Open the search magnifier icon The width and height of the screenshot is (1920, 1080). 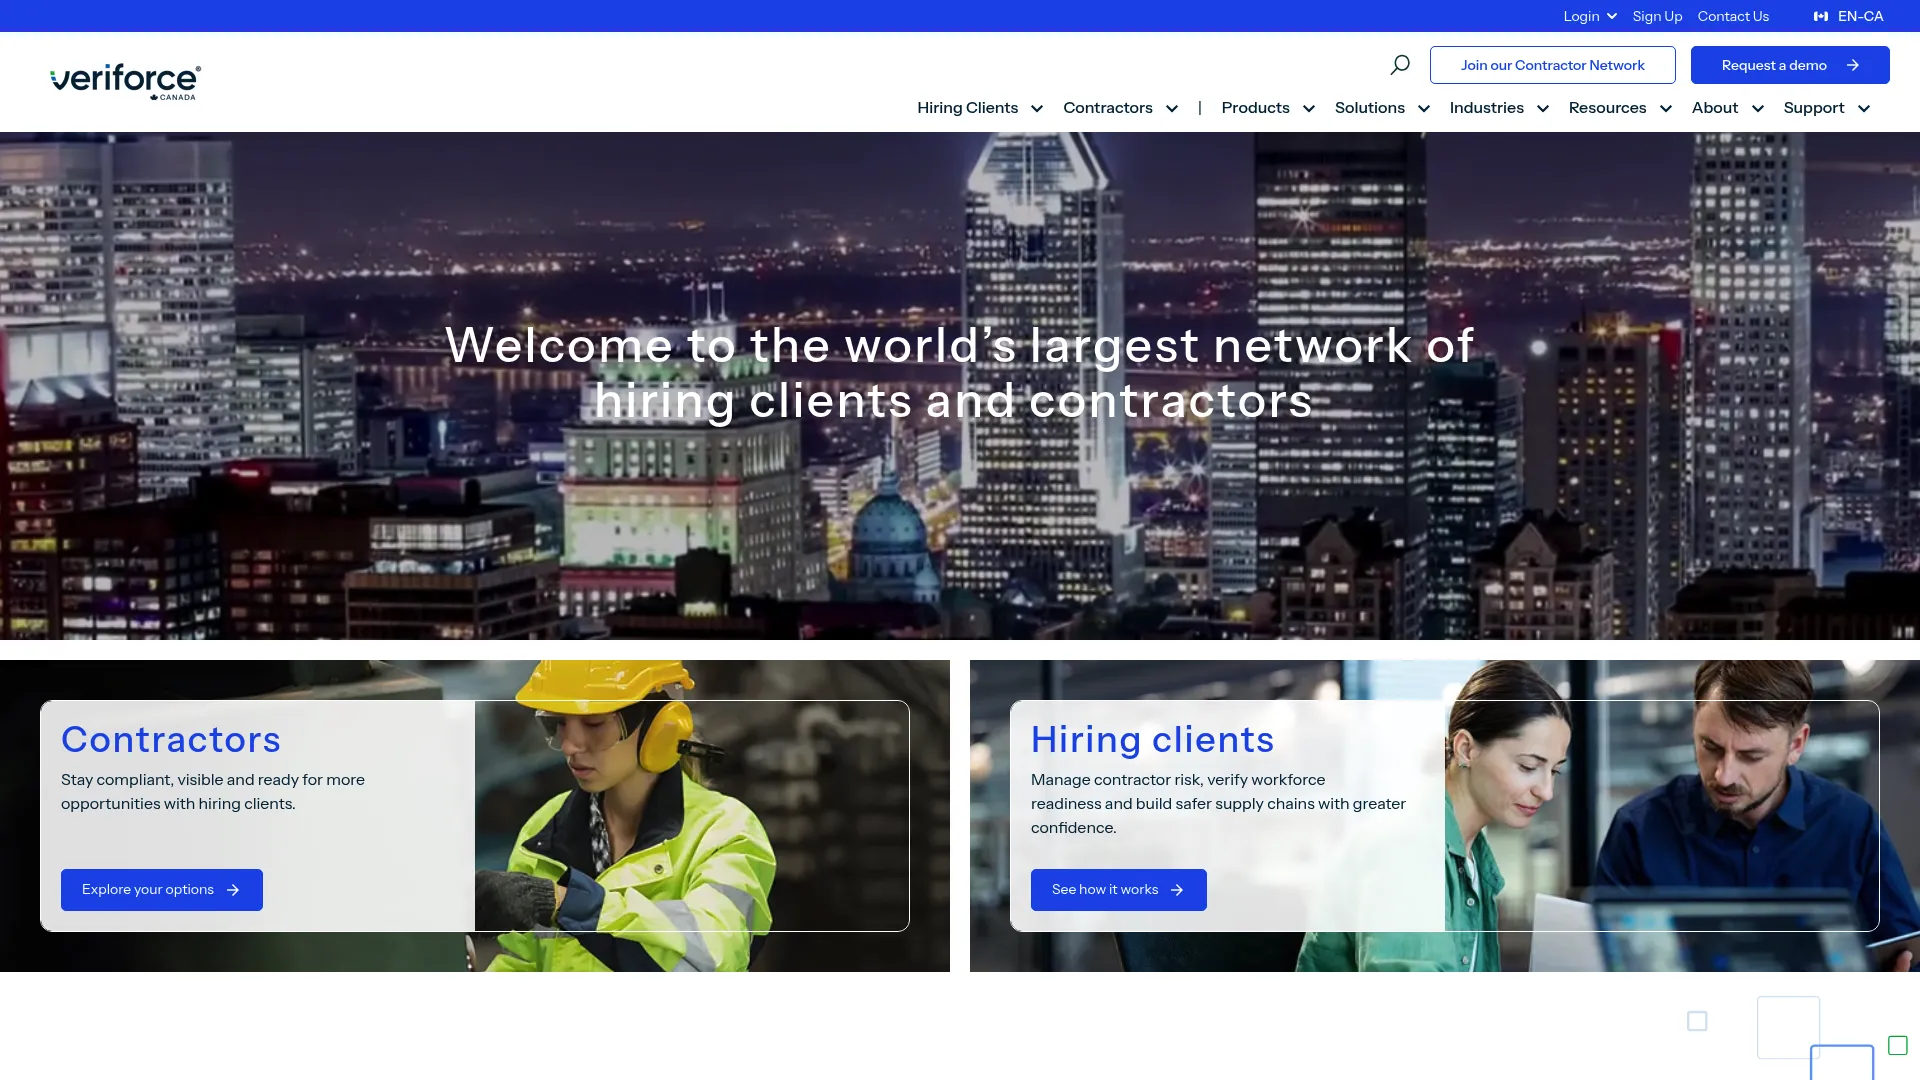click(1400, 65)
